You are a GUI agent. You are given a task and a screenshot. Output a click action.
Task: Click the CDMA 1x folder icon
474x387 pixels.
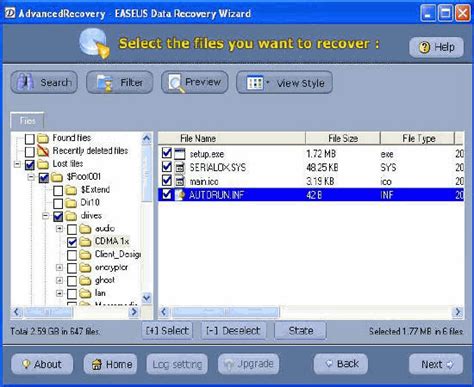tap(85, 242)
